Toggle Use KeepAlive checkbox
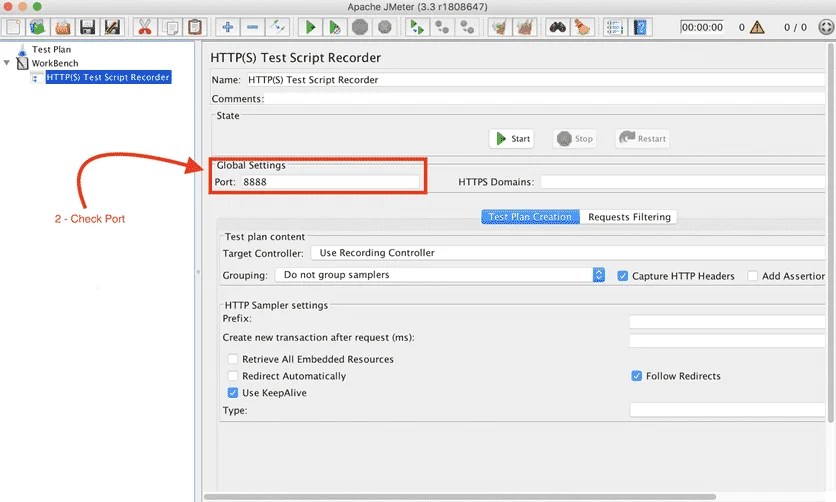 click(232, 393)
